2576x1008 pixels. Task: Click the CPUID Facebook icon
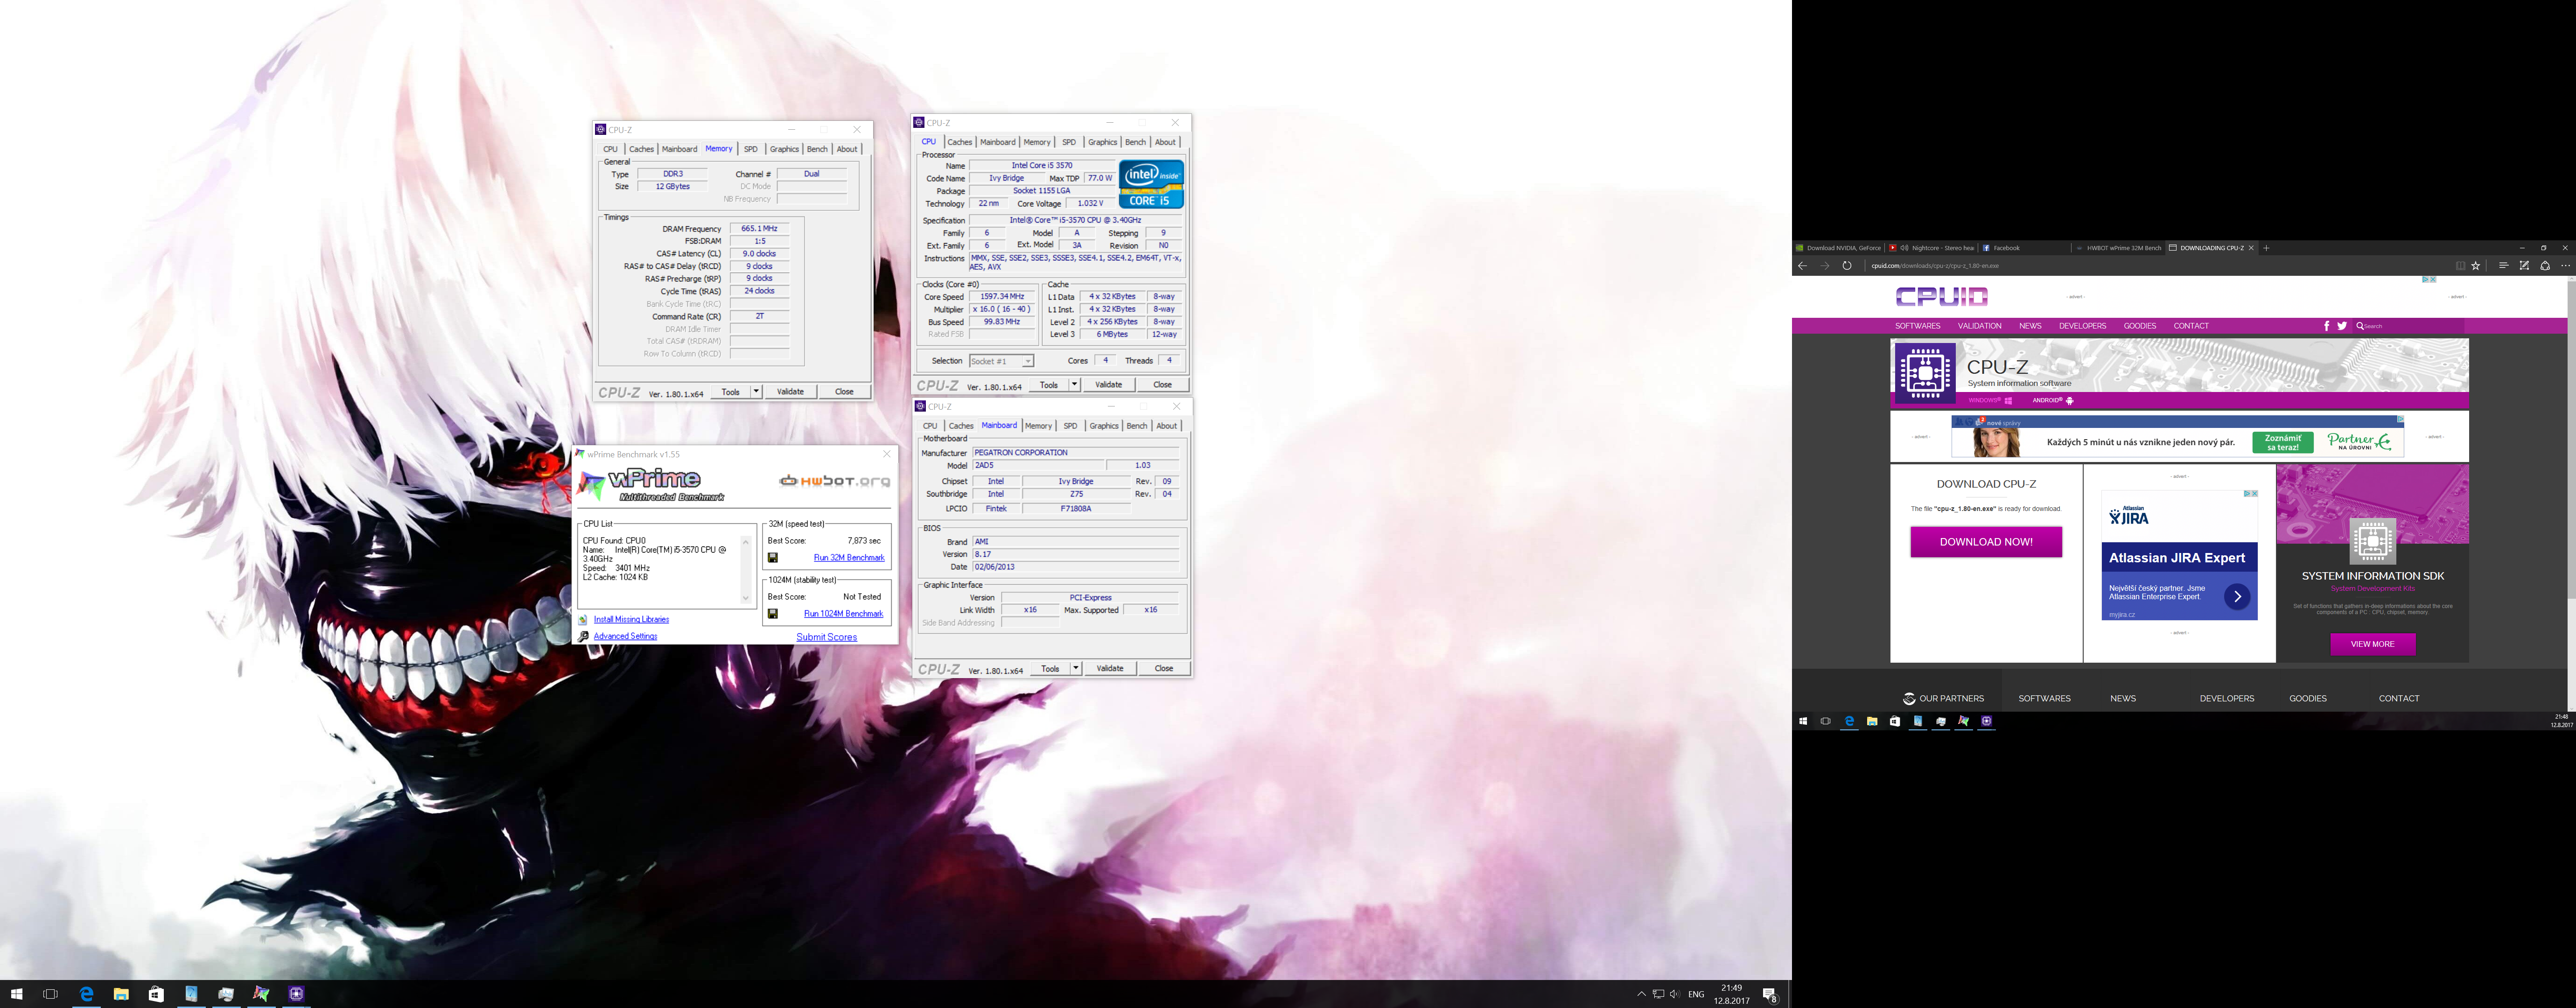pyautogui.click(x=2326, y=326)
